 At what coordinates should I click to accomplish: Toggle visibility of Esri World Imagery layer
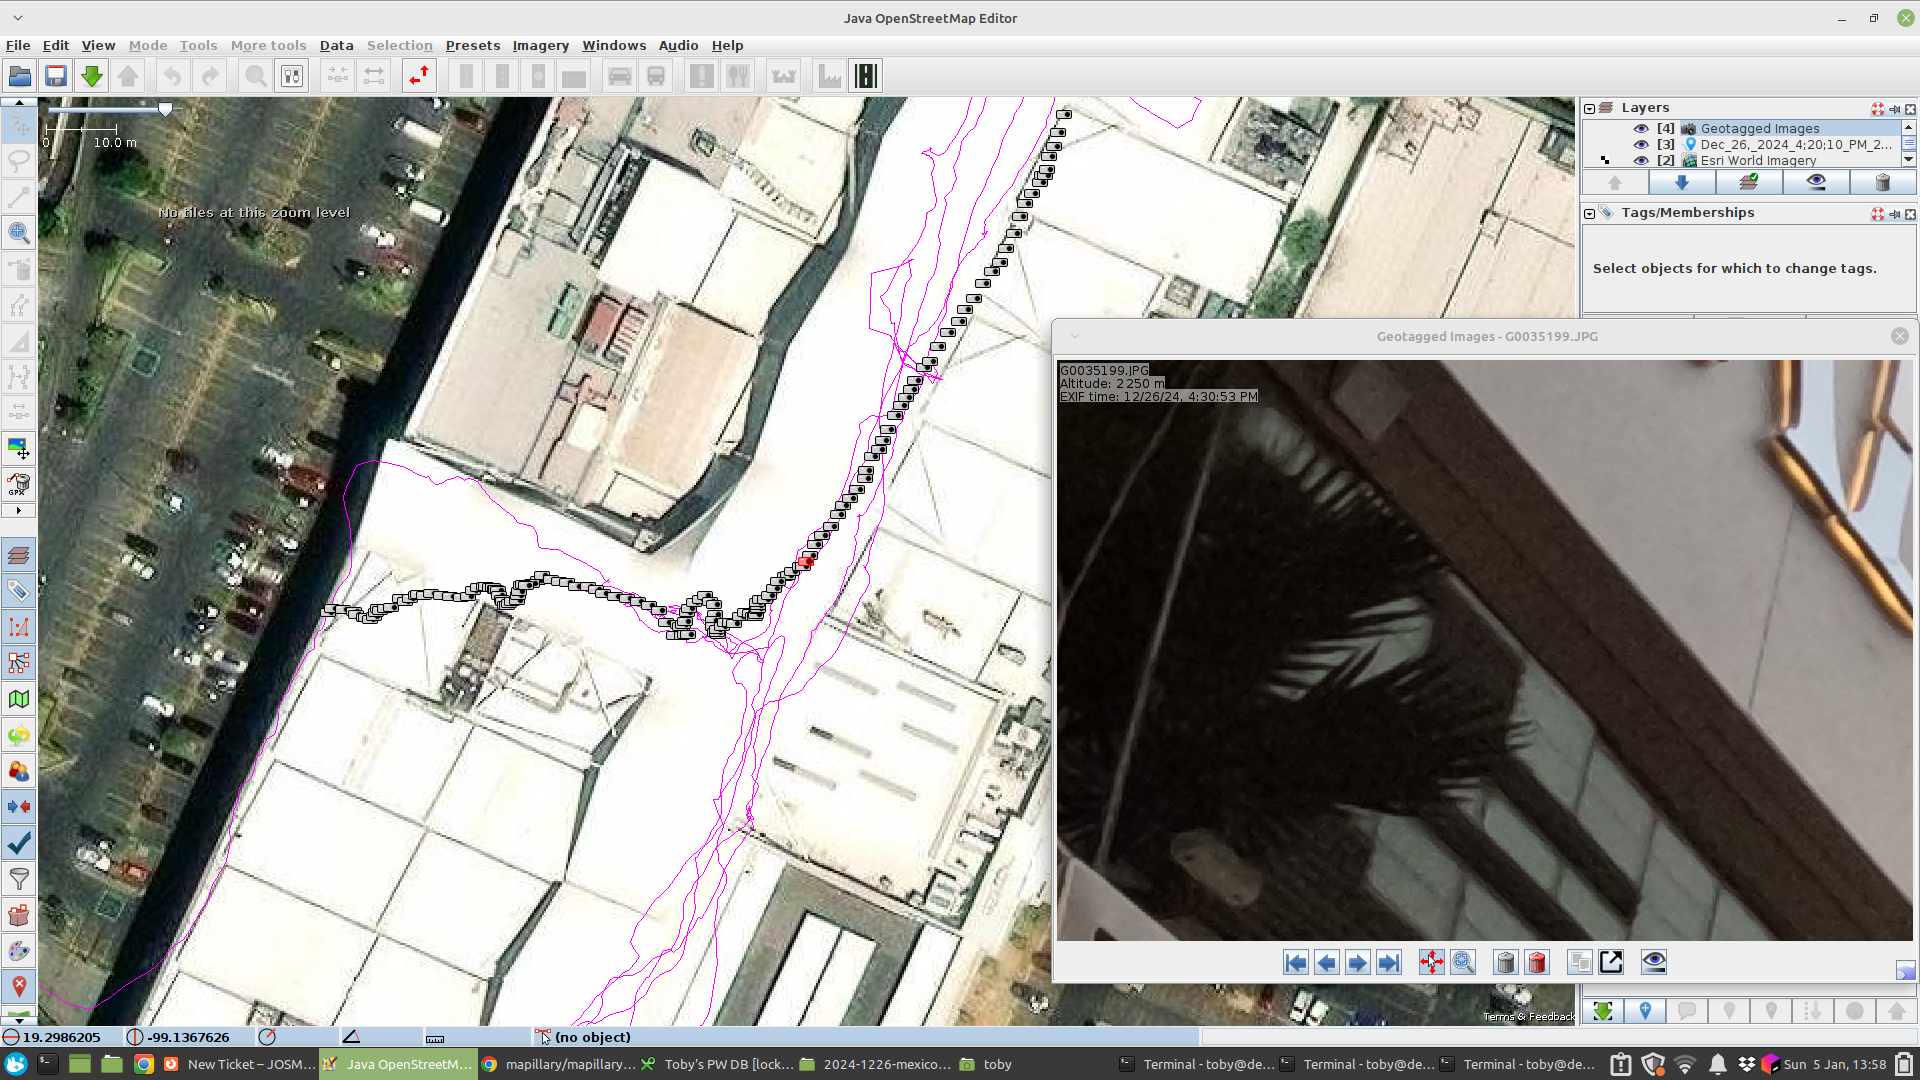pyautogui.click(x=1641, y=160)
